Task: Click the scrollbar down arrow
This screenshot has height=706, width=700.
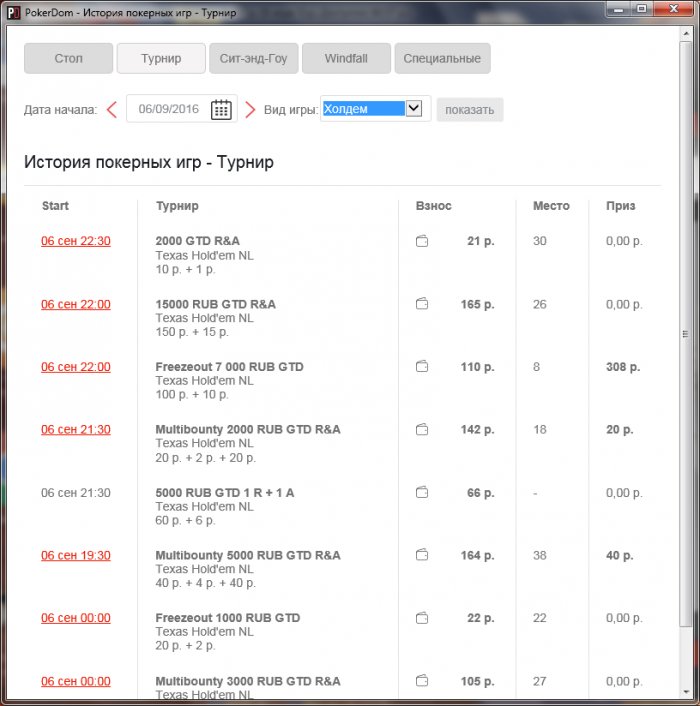Action: point(686,692)
